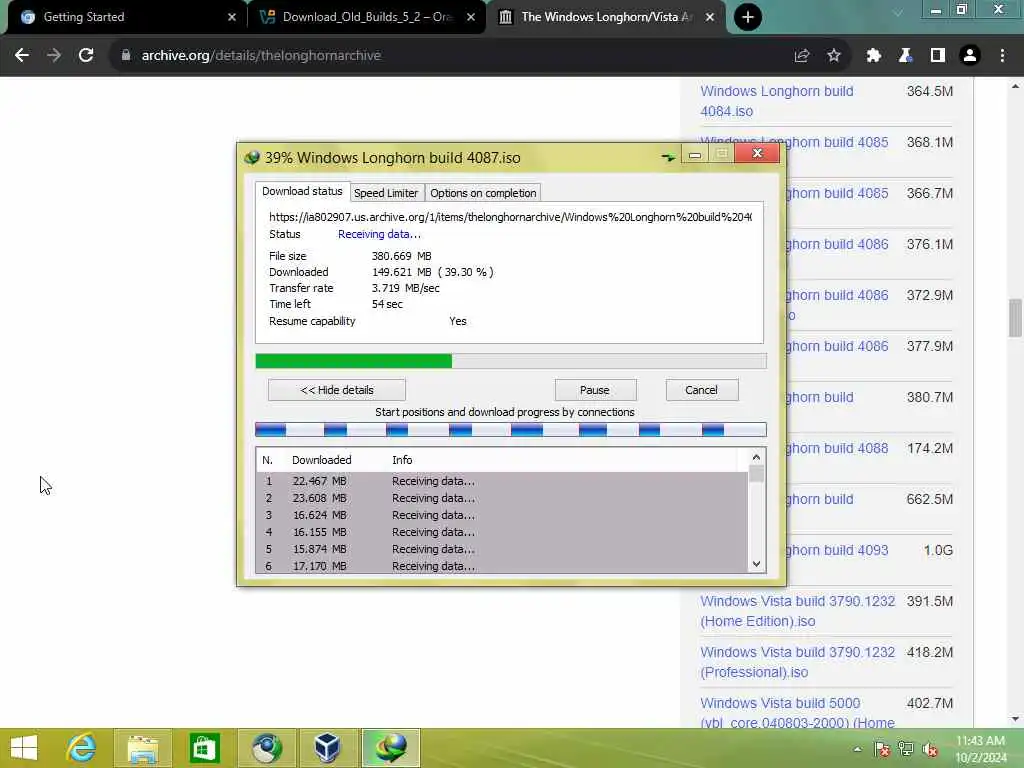Click the download dialog title icon
The image size is (1024, 768).
pos(252,157)
